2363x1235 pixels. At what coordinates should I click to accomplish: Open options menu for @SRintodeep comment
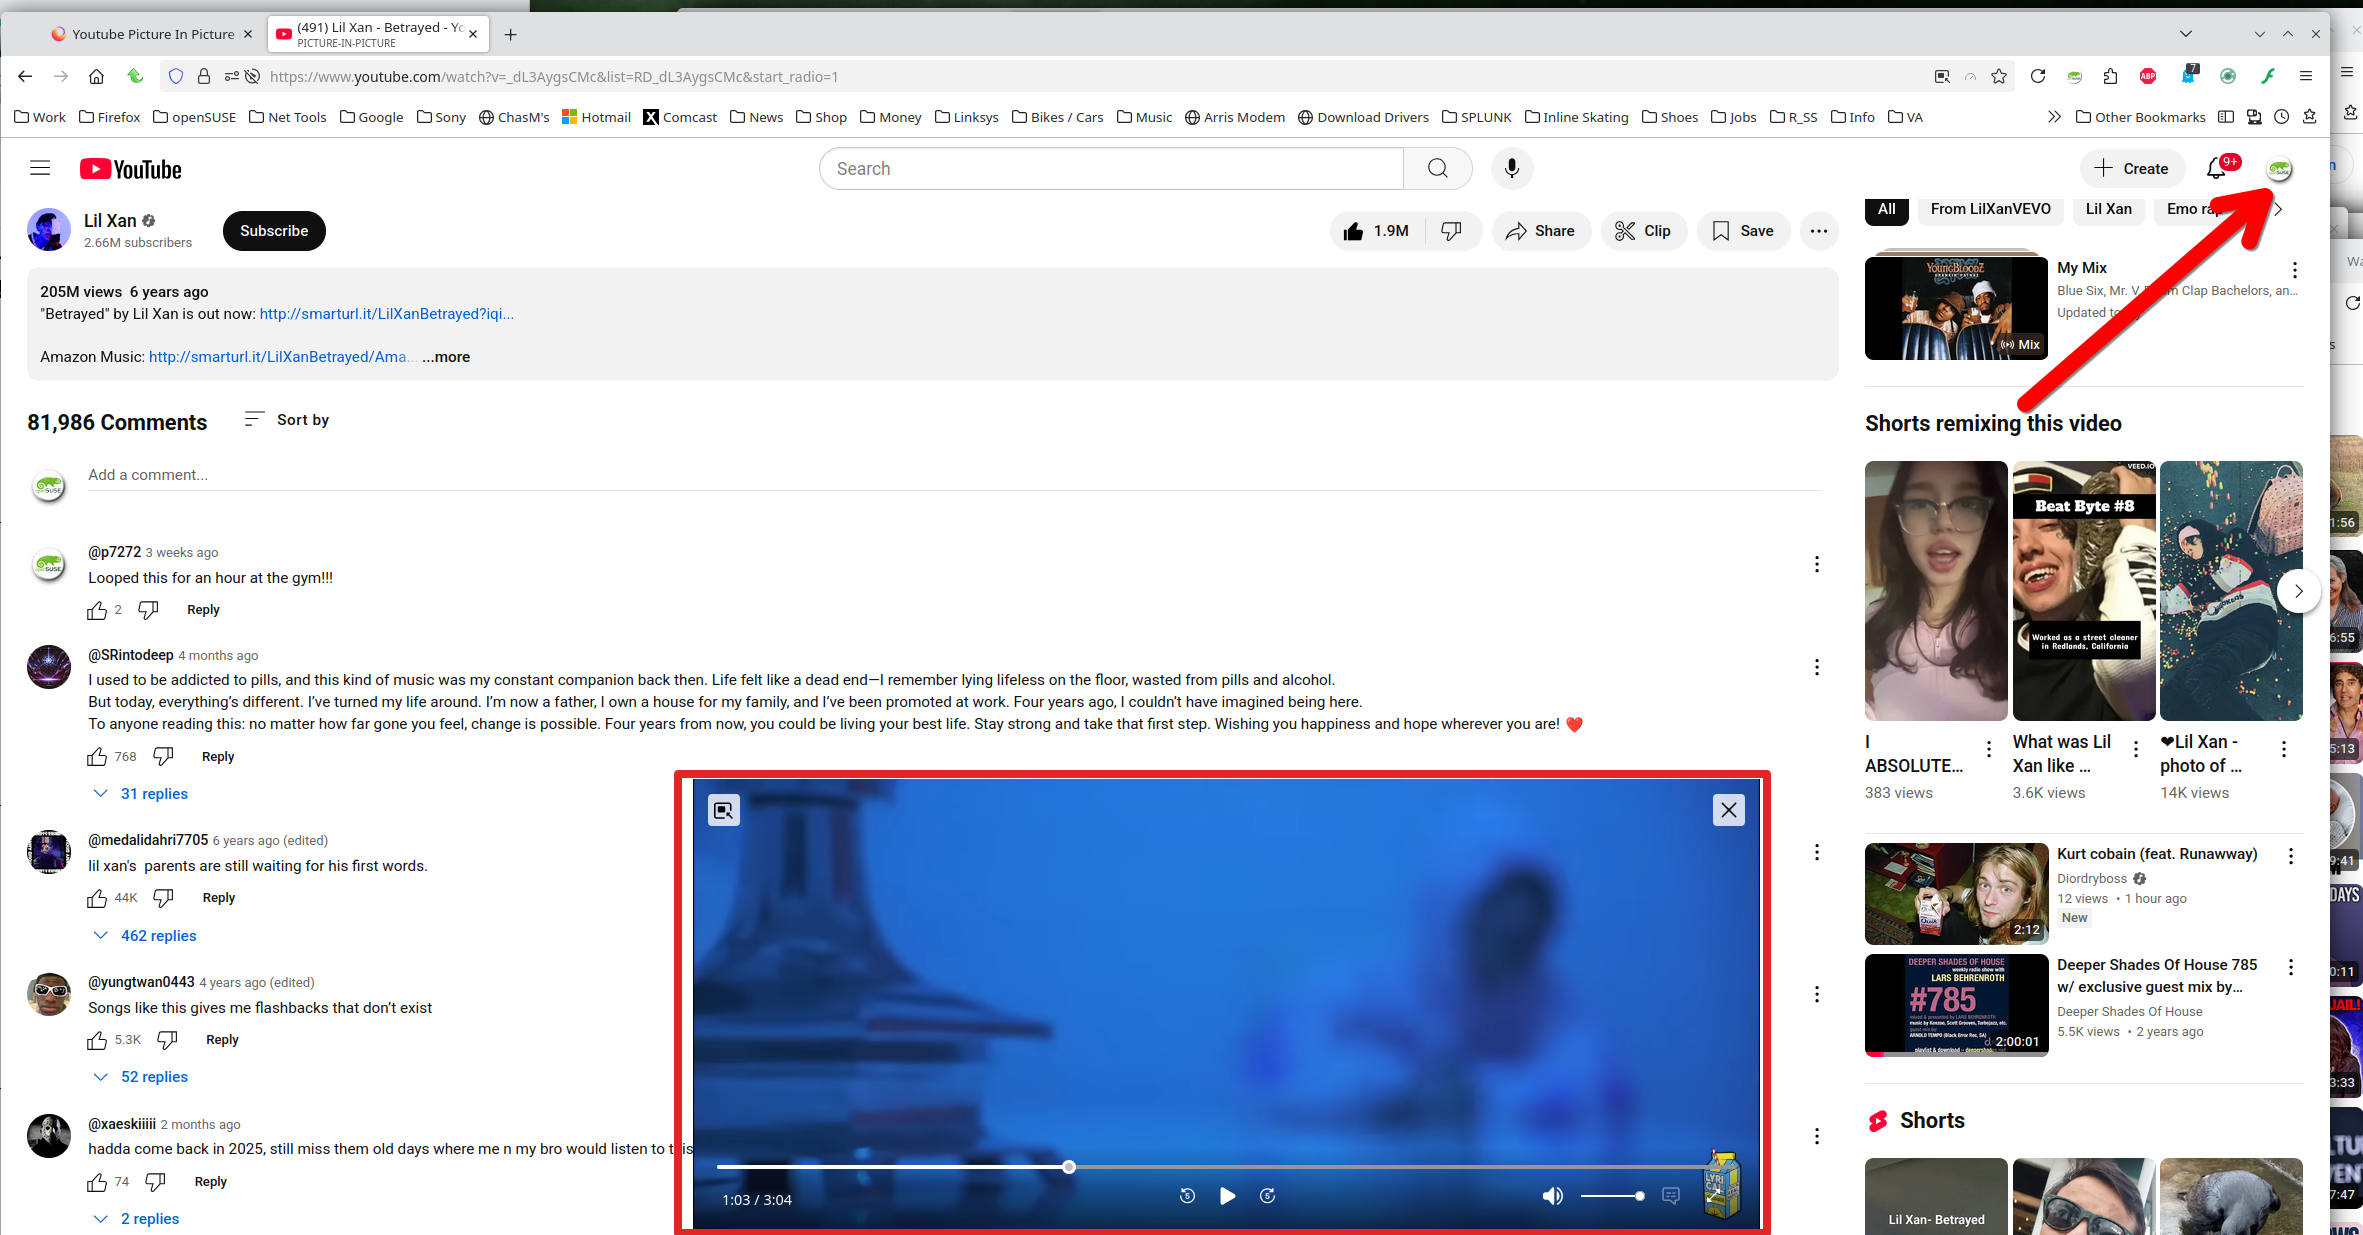(1817, 667)
